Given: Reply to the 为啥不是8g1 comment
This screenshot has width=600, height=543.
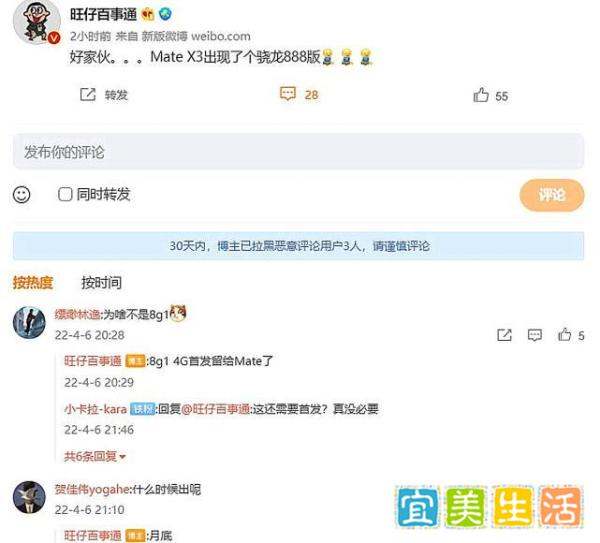Looking at the screenshot, I should (x=535, y=335).
